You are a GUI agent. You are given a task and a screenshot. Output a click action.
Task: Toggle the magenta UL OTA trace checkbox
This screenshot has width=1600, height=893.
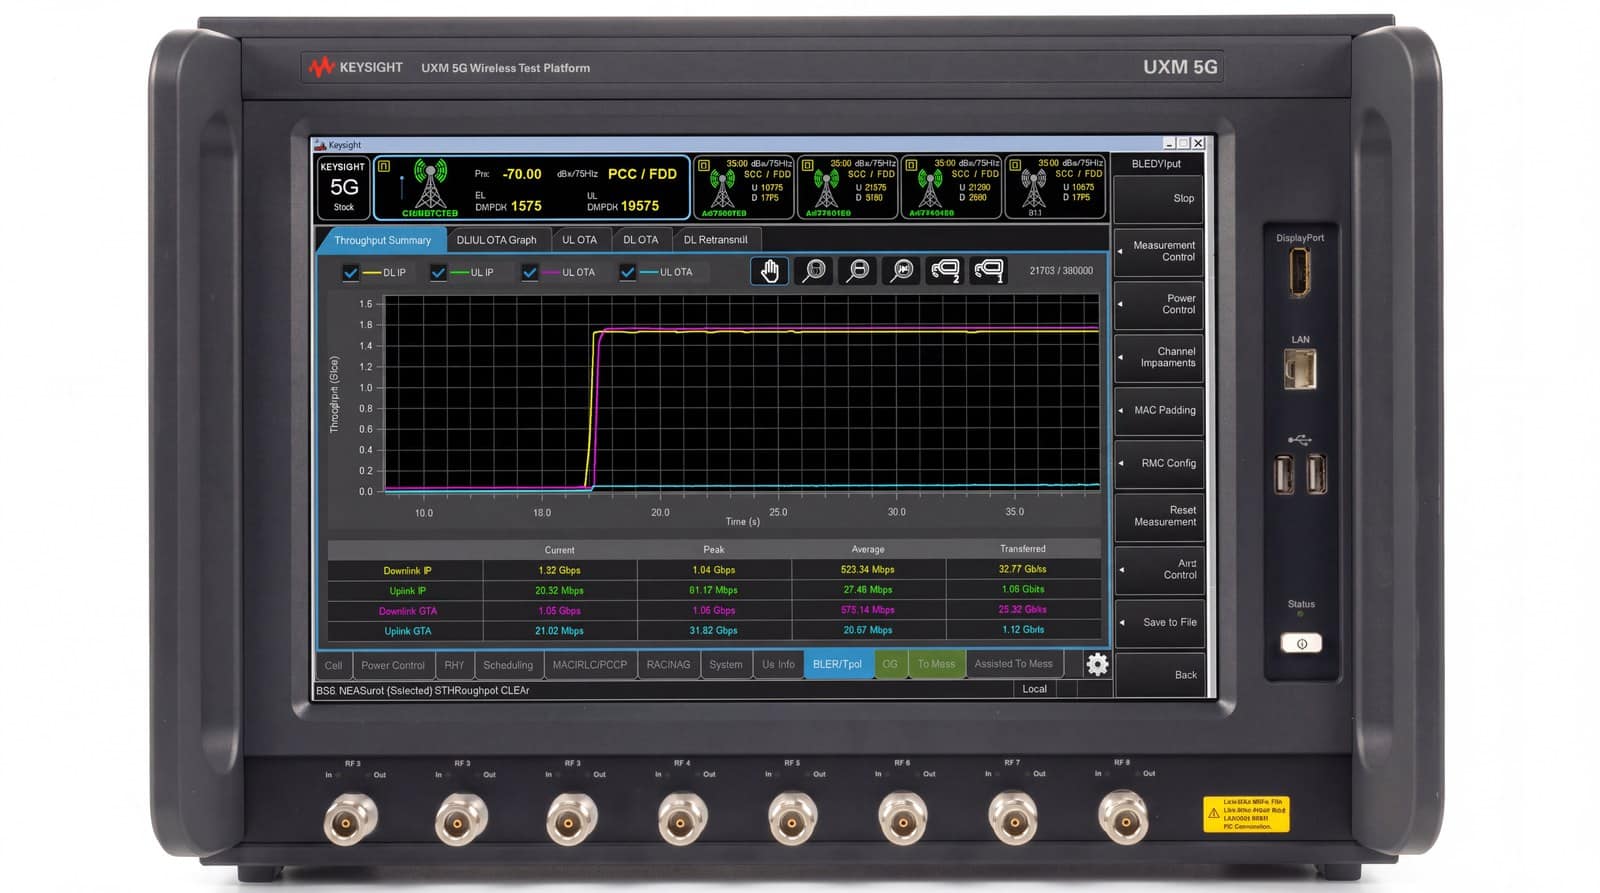pyautogui.click(x=530, y=272)
